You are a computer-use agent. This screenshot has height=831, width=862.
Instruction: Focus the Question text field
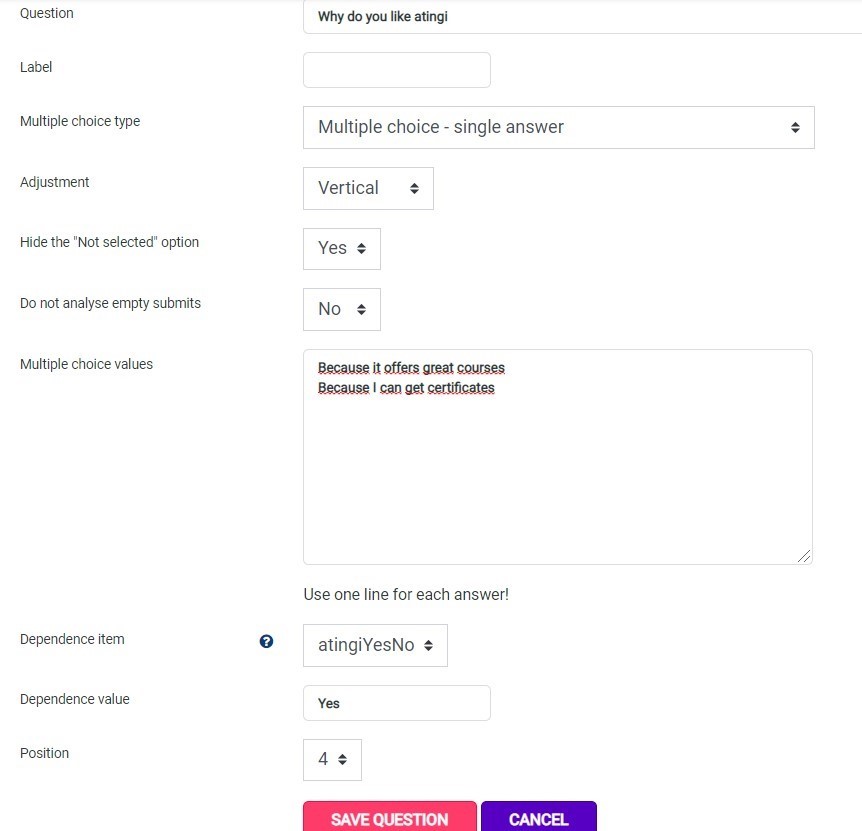click(x=583, y=16)
